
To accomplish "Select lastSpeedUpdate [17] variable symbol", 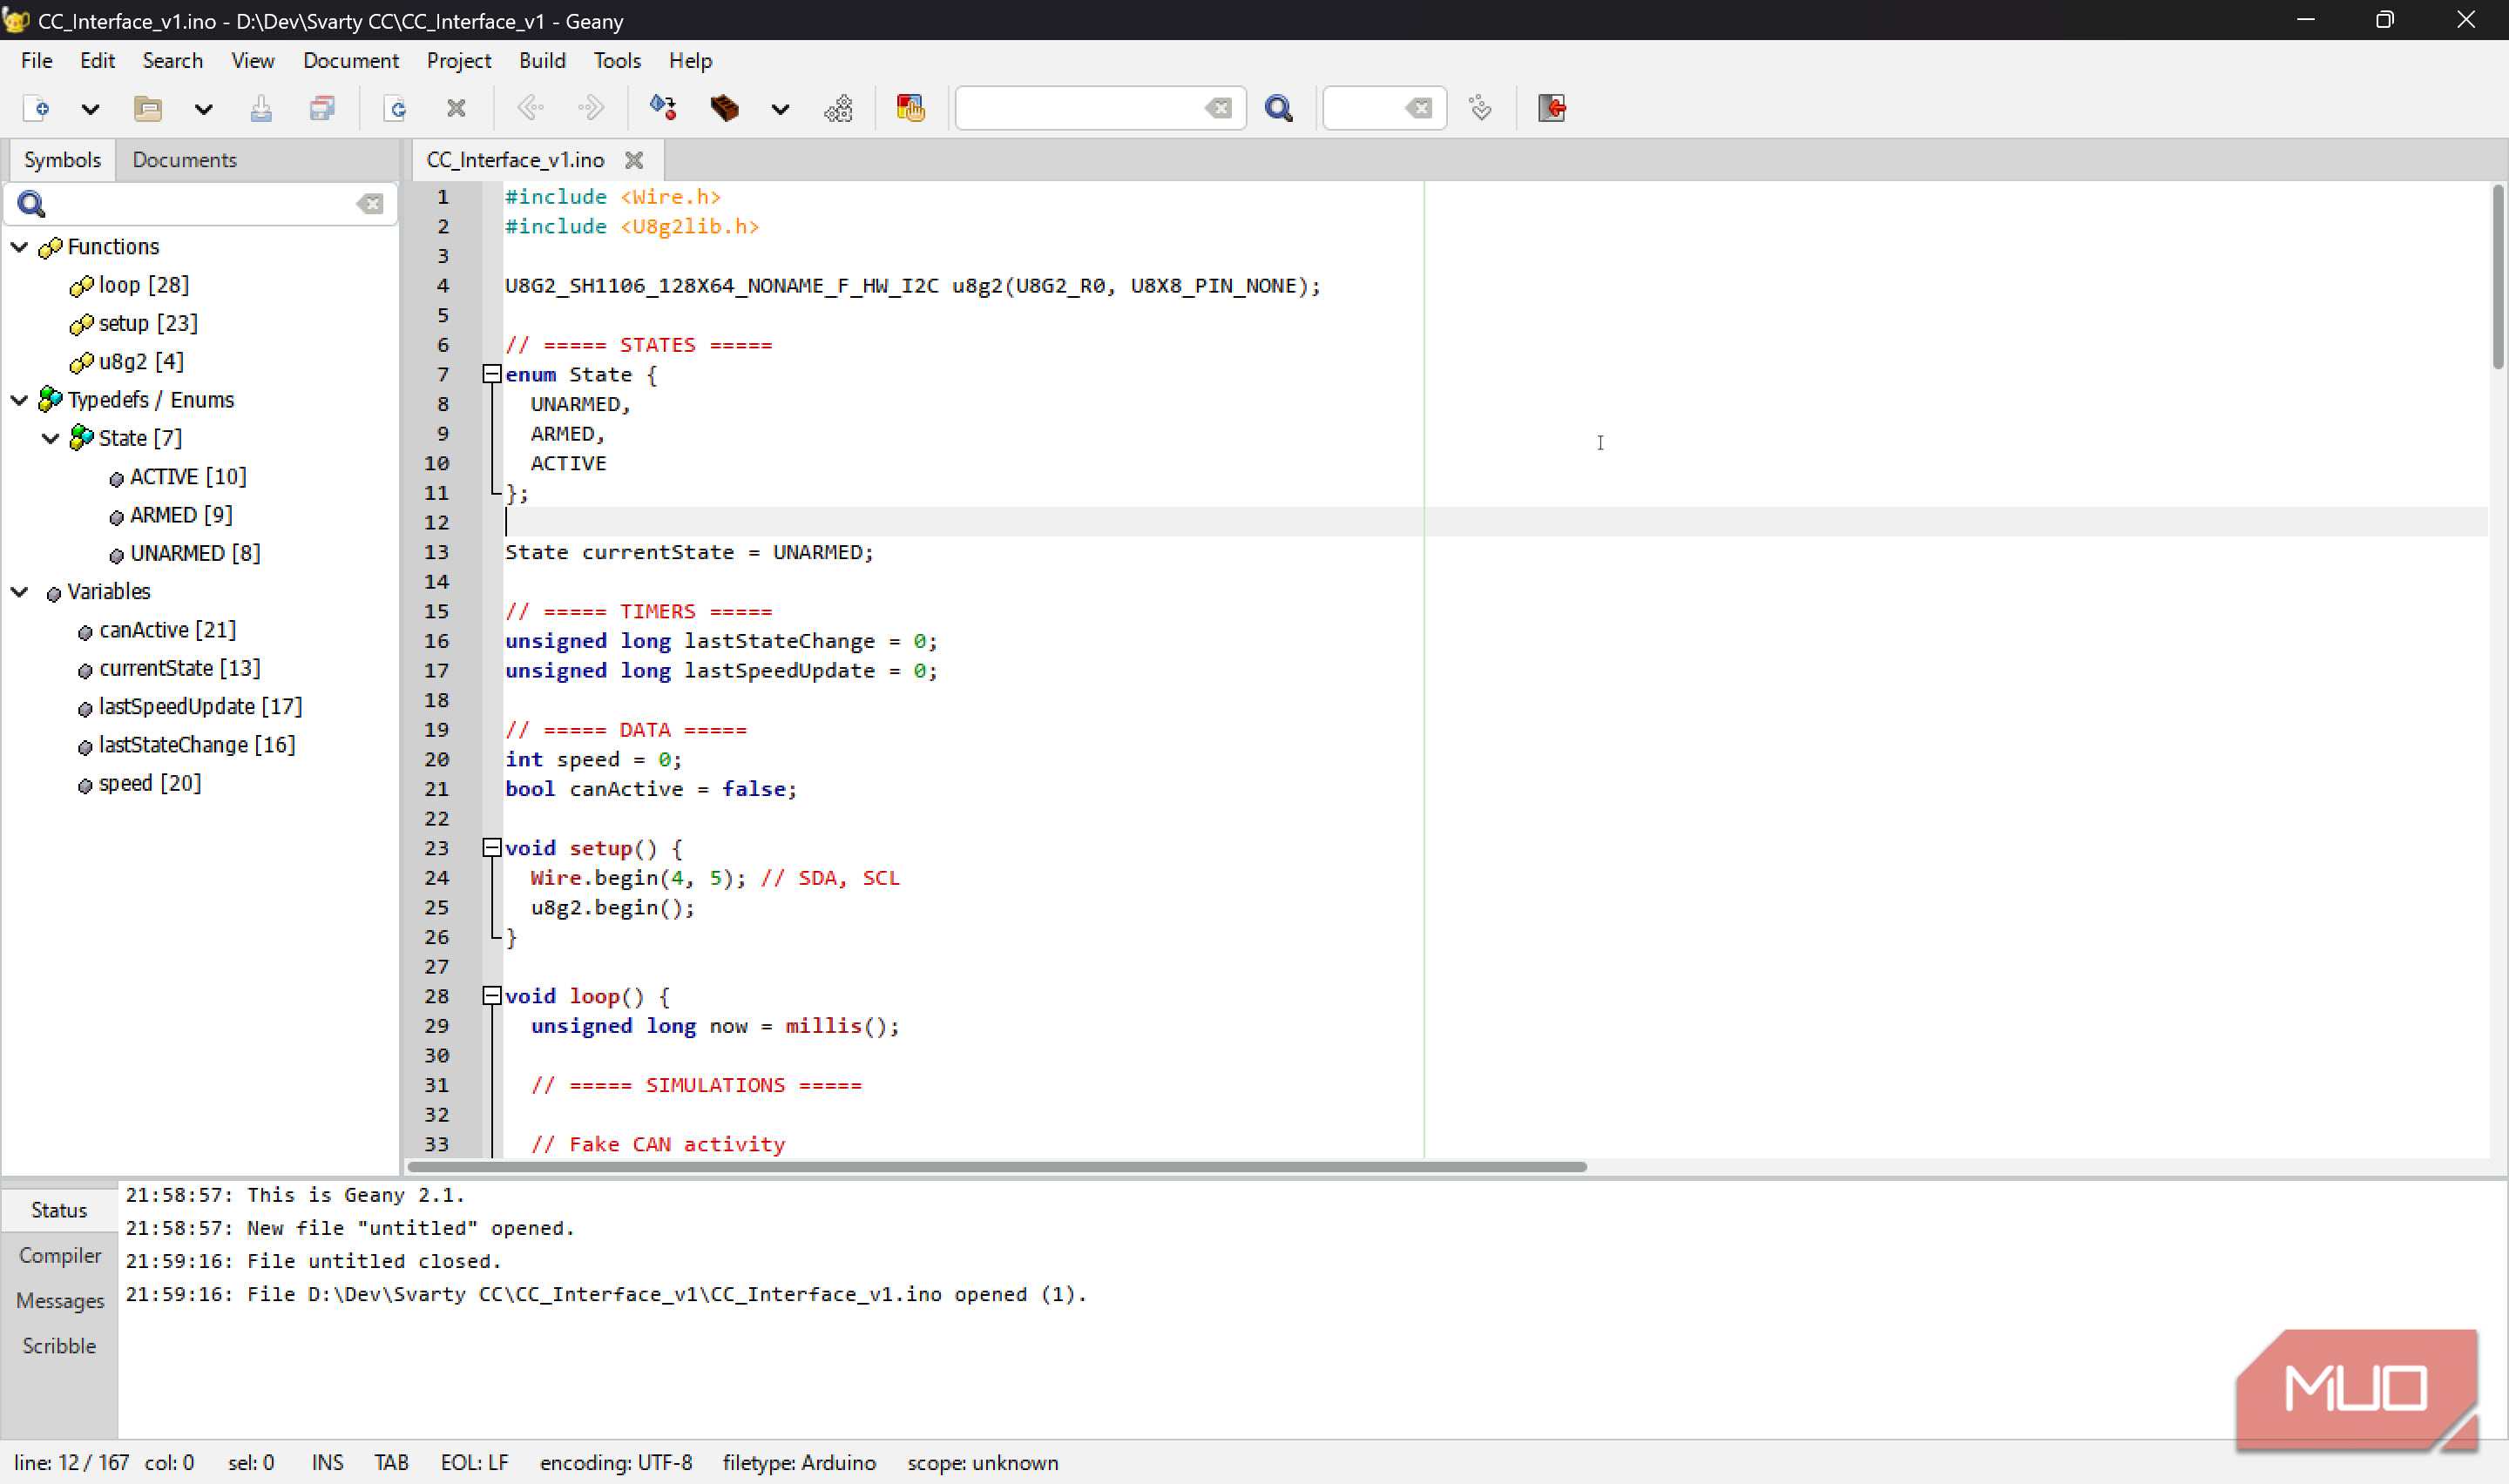I will point(200,706).
